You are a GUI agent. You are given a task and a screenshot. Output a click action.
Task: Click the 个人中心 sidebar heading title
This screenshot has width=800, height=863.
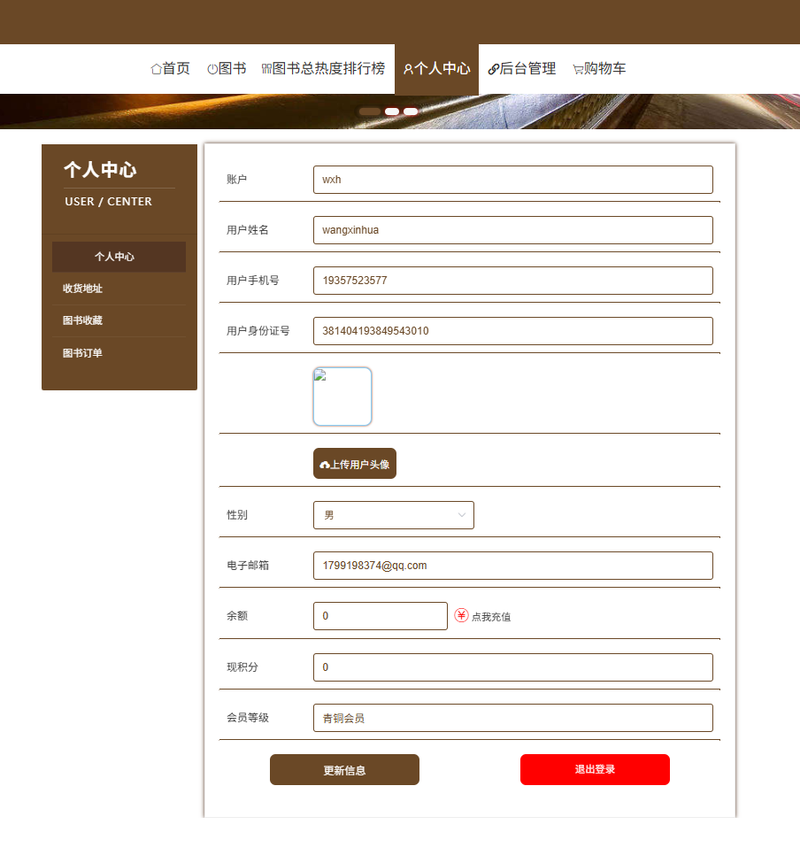100,170
